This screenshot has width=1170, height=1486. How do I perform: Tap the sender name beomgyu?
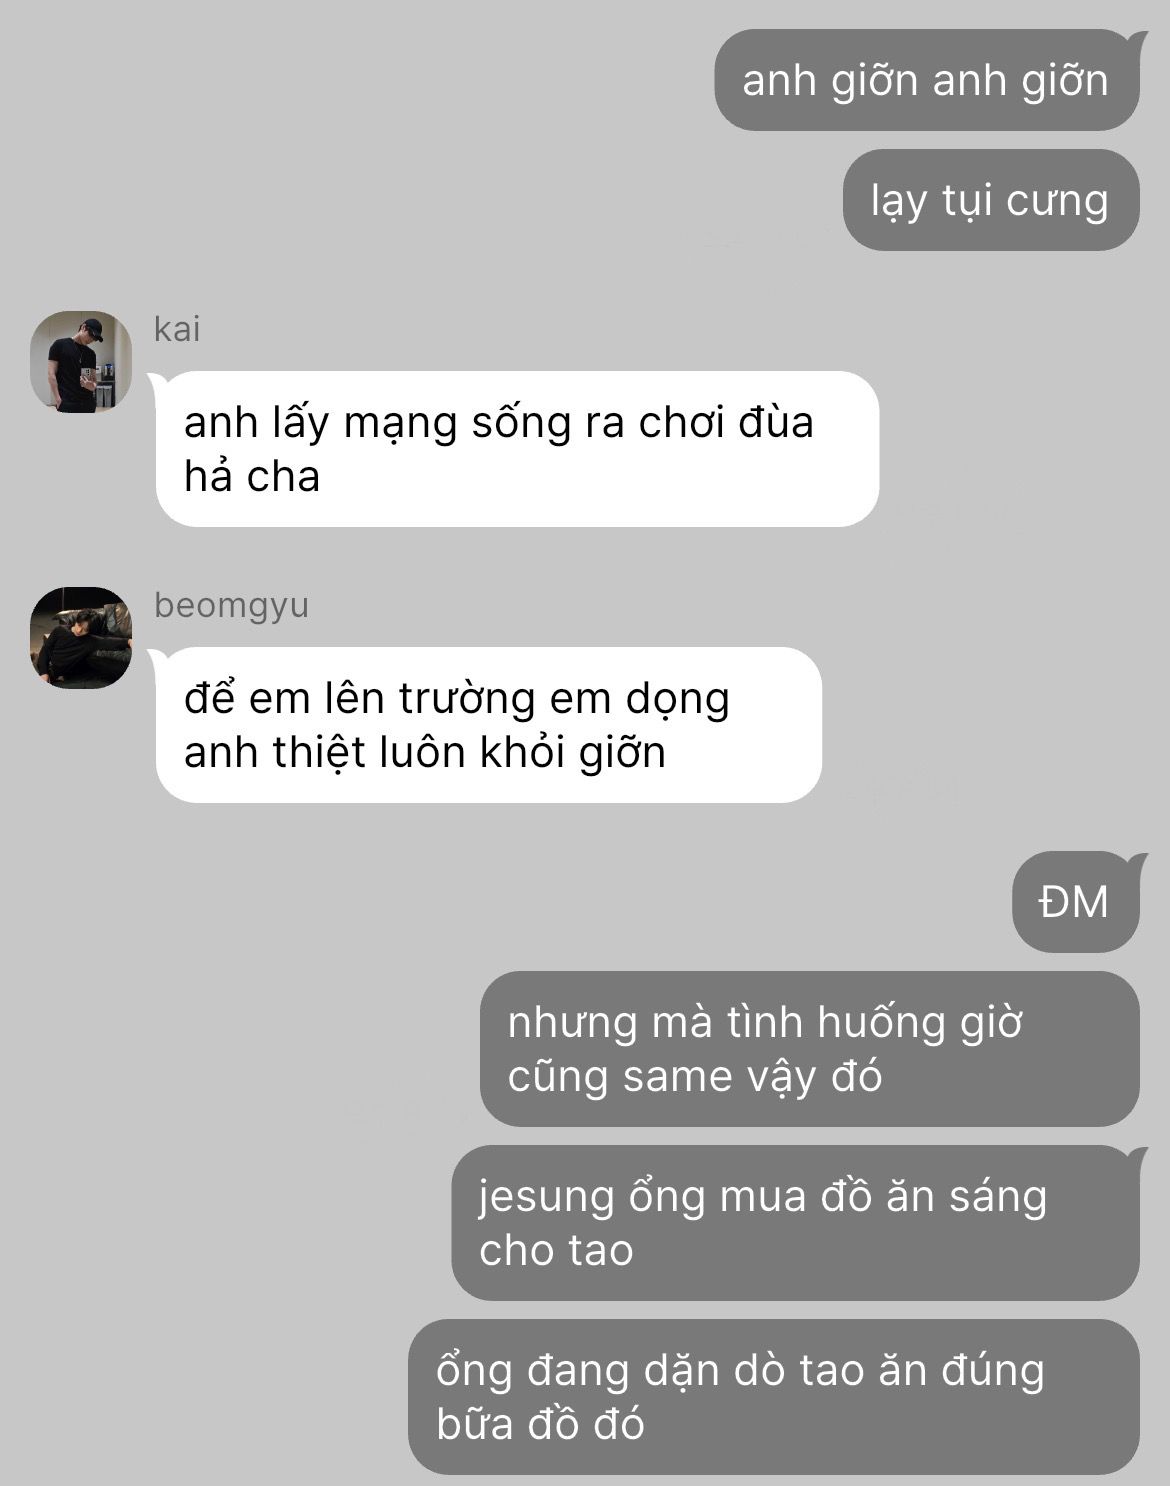tap(231, 606)
